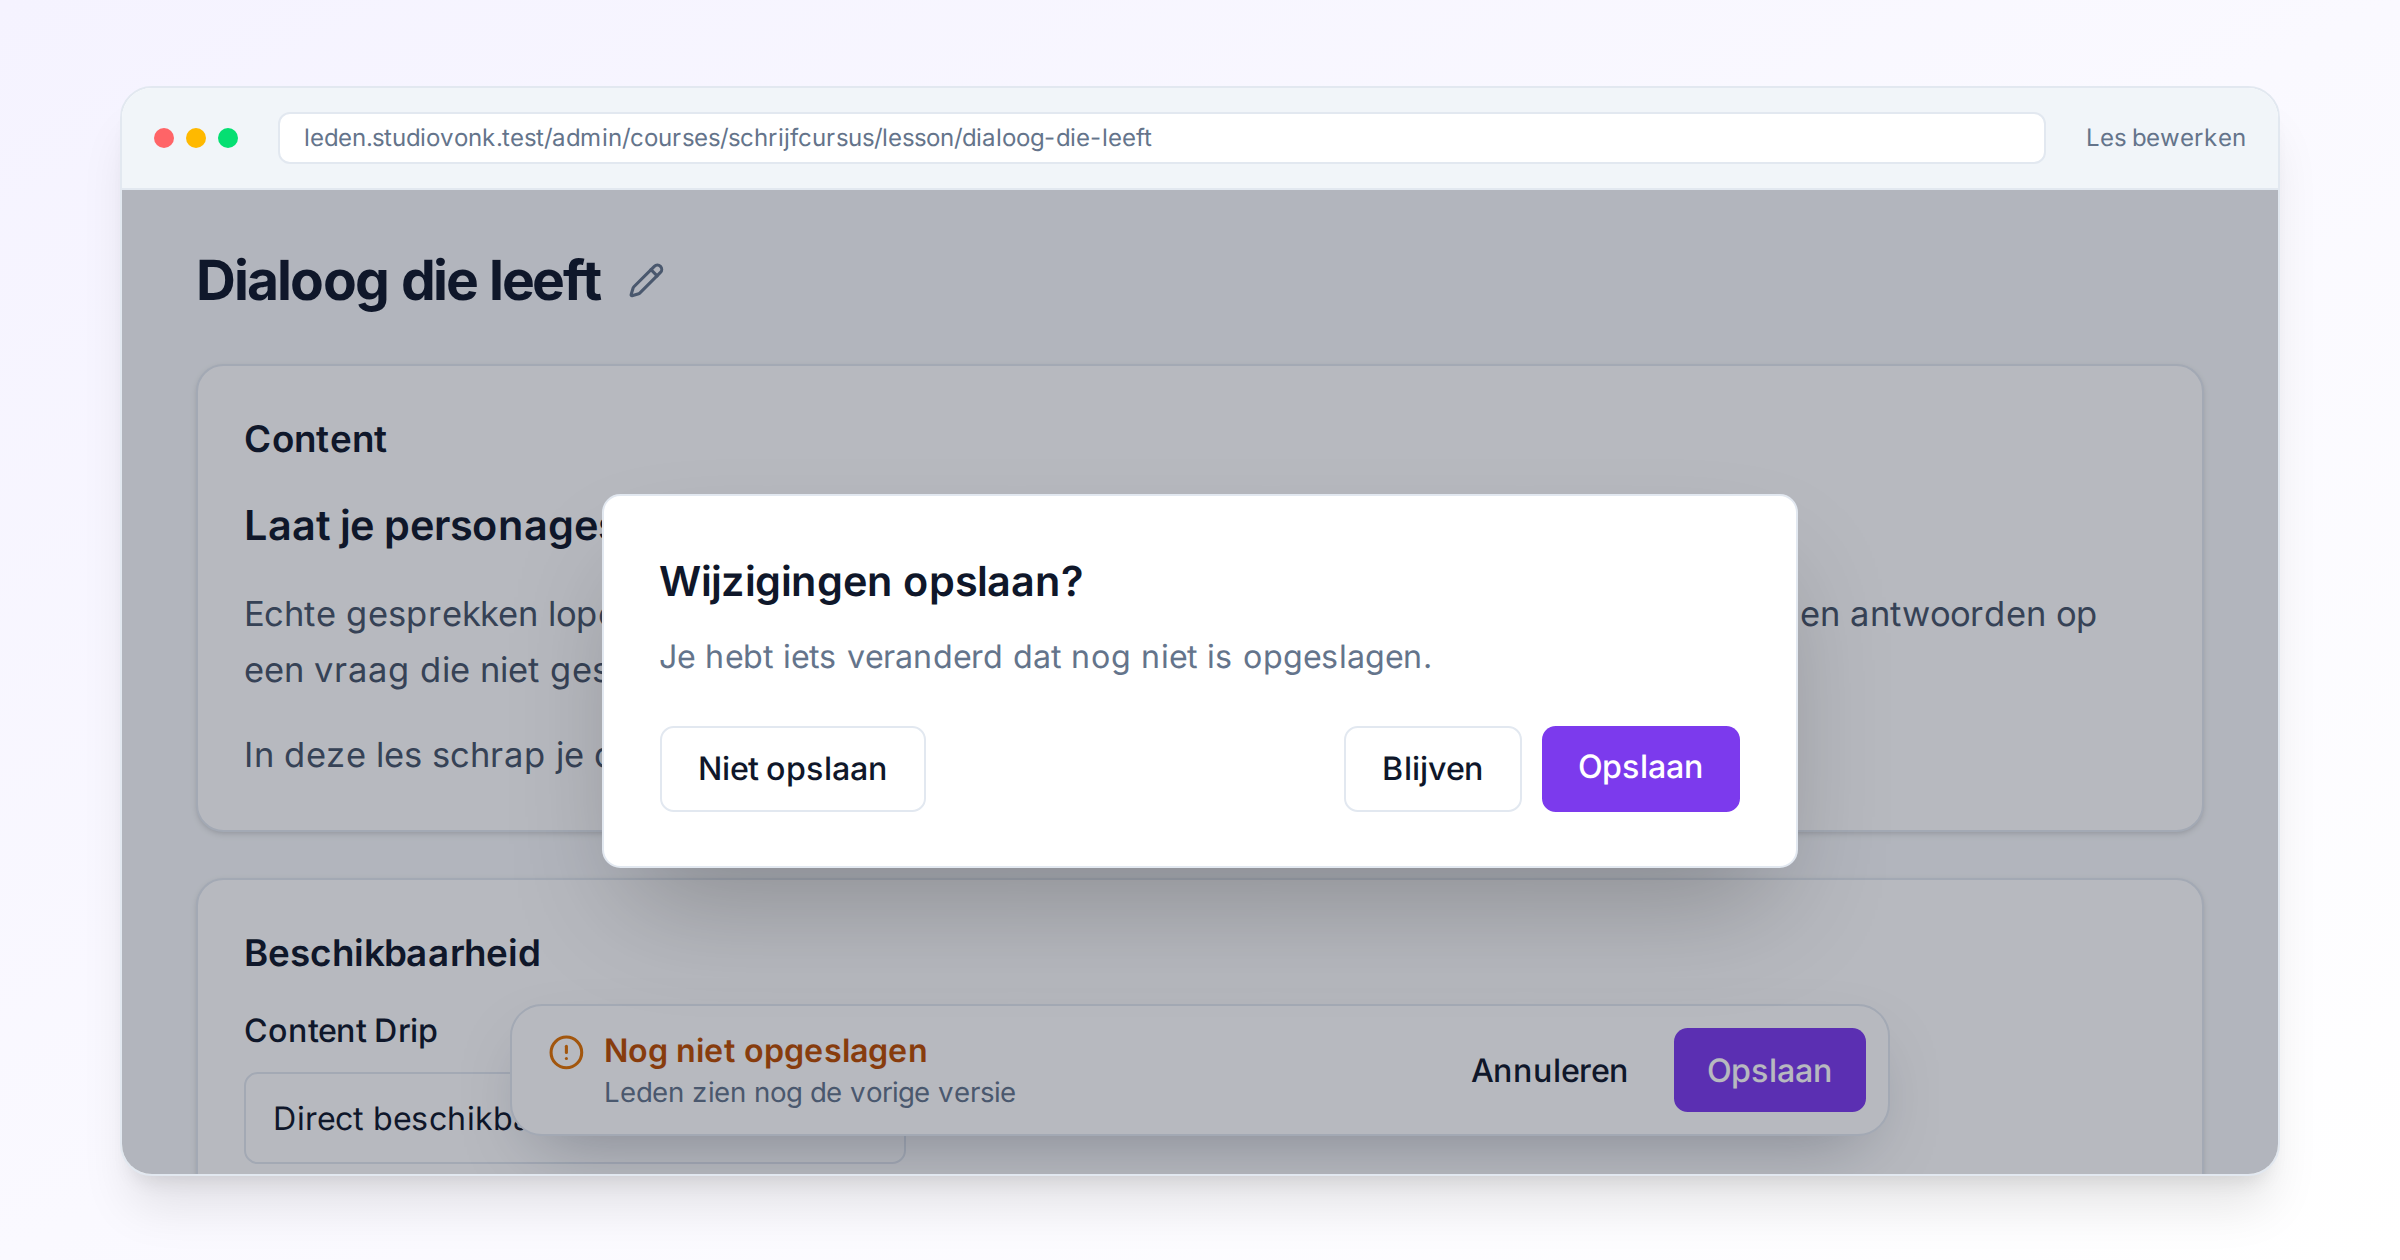Click the Nog niet opgeslagen status text

[x=765, y=1051]
